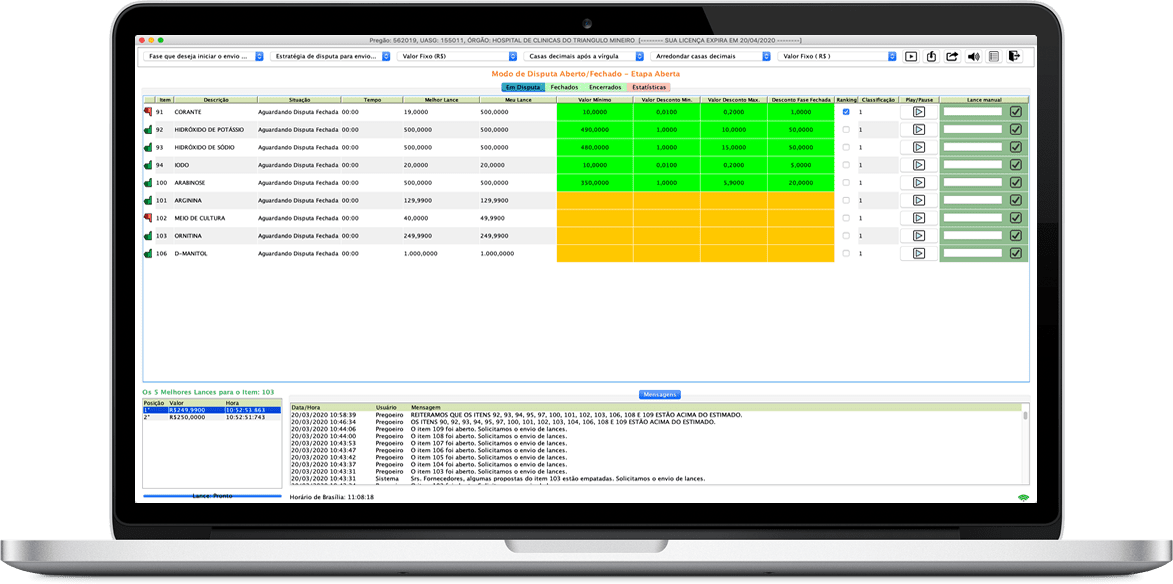Image resolution: width=1173 pixels, height=584 pixels.
Task: Click the thumbs-down icon beside MEIO DE CULTURA
Action: (x=148, y=218)
